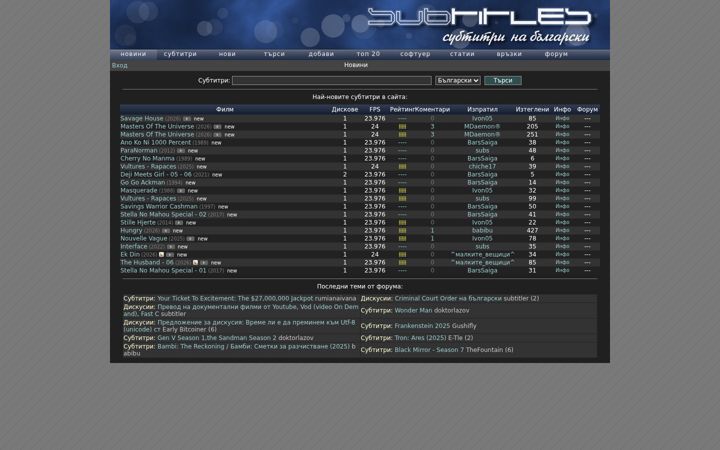Image resolution: width=720 pixels, height=450 pixels.
Task: Focus the Субтитри search input field
Action: coord(332,80)
